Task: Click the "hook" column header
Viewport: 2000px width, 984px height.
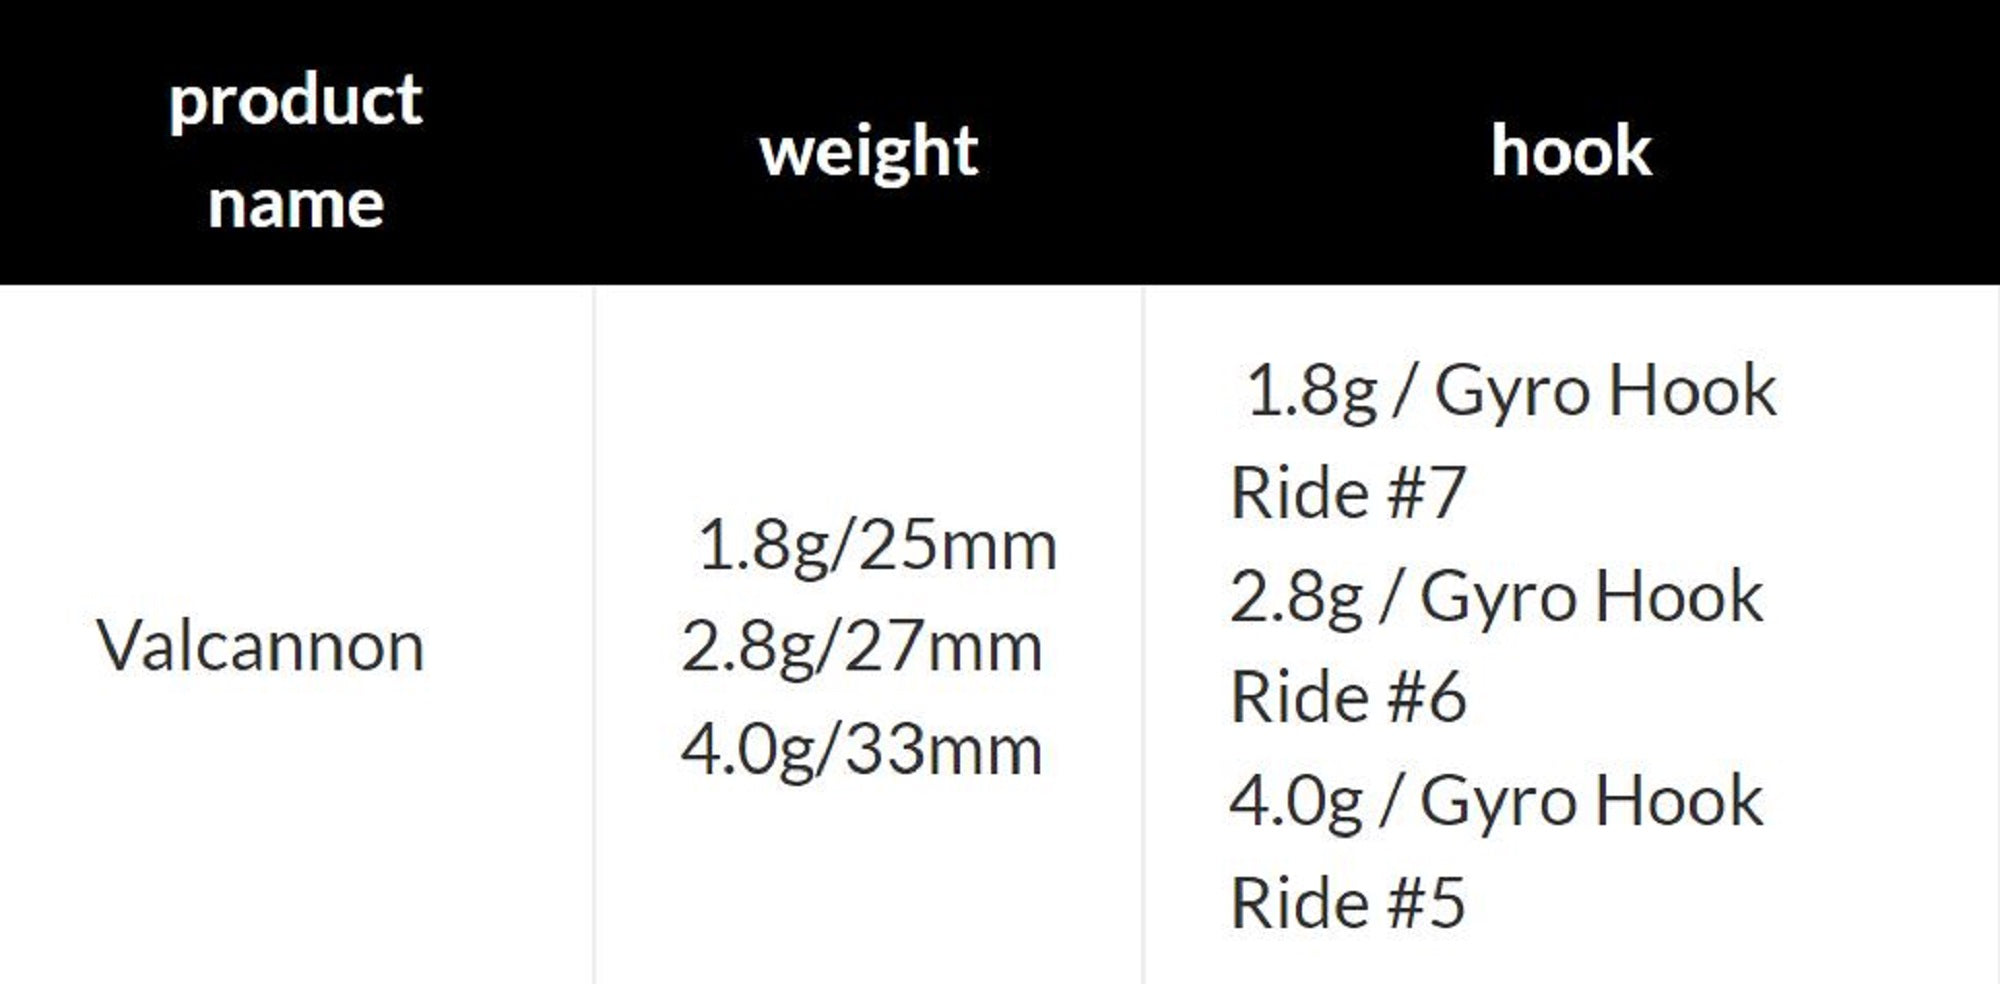Action: 1571,152
